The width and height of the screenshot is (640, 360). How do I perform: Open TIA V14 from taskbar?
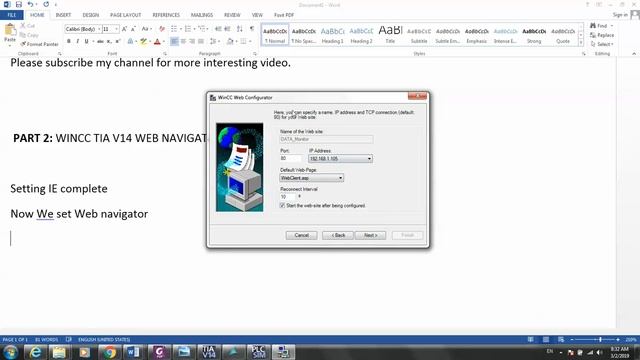click(209, 352)
